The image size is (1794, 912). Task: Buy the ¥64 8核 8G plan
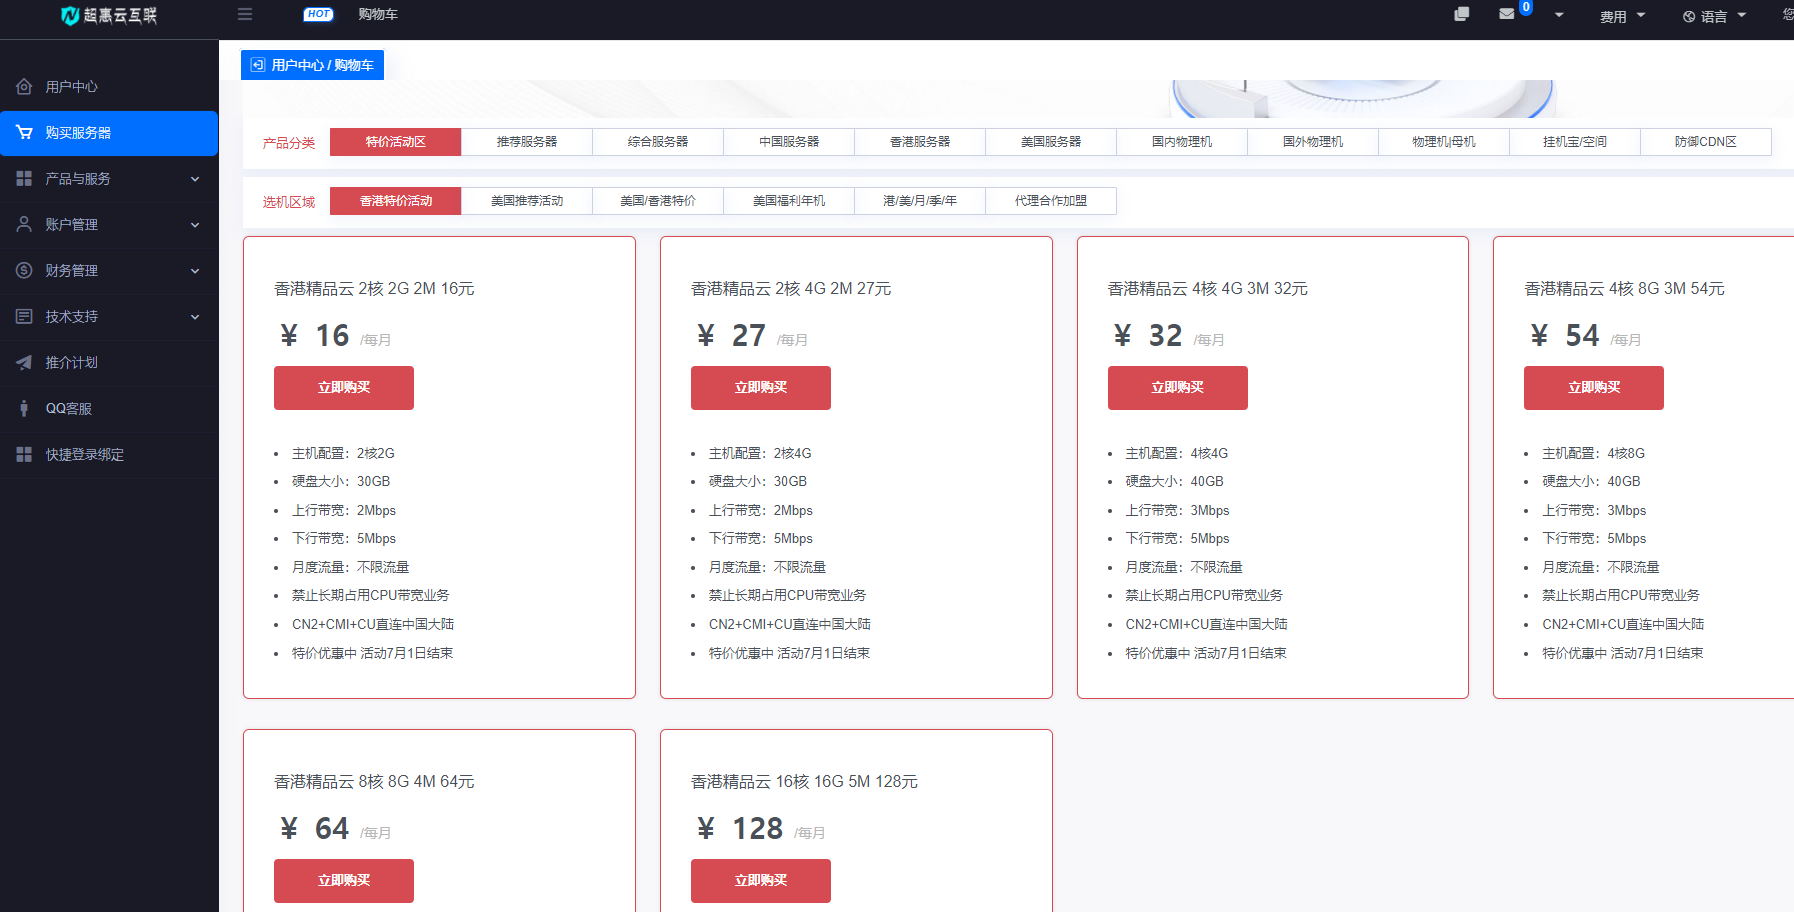344,881
